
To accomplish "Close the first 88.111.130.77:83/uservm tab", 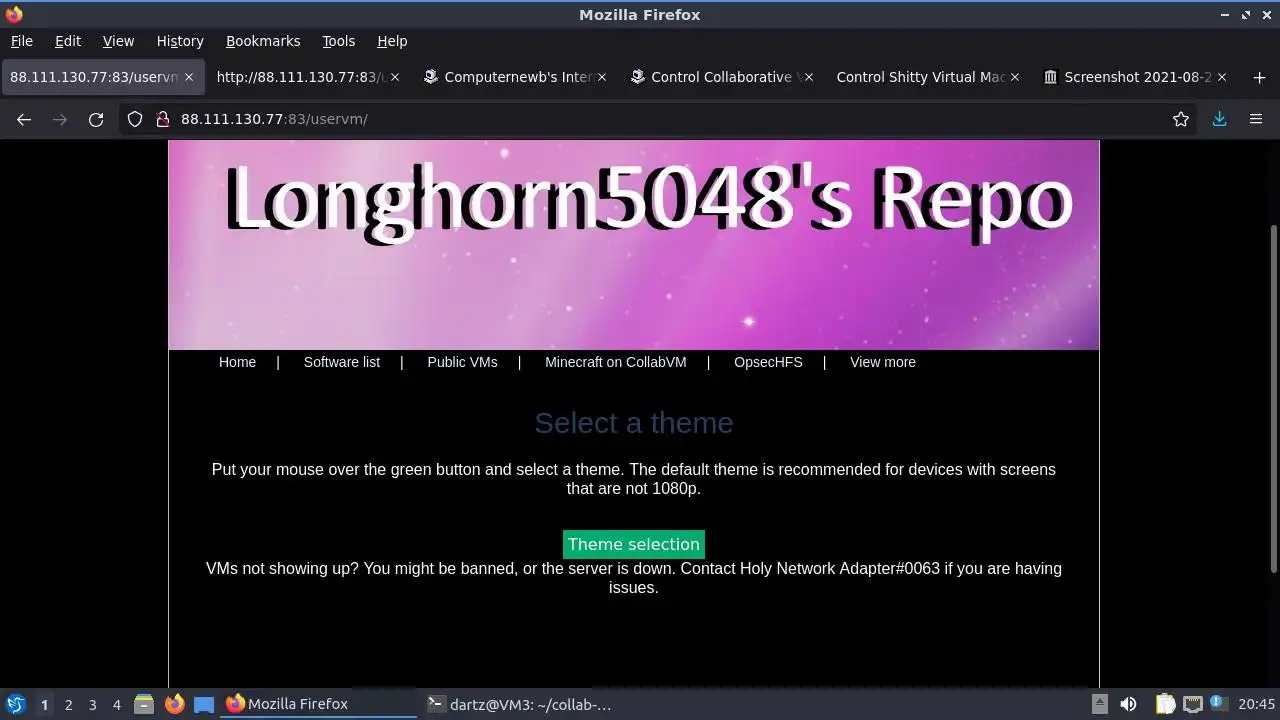I will click(x=187, y=77).
